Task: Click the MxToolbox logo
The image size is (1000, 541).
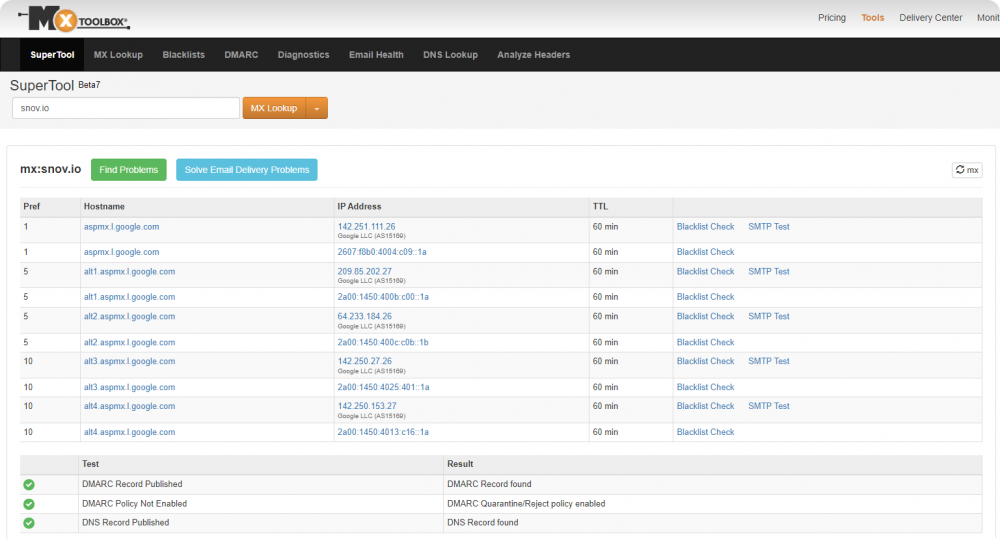Action: tap(74, 19)
